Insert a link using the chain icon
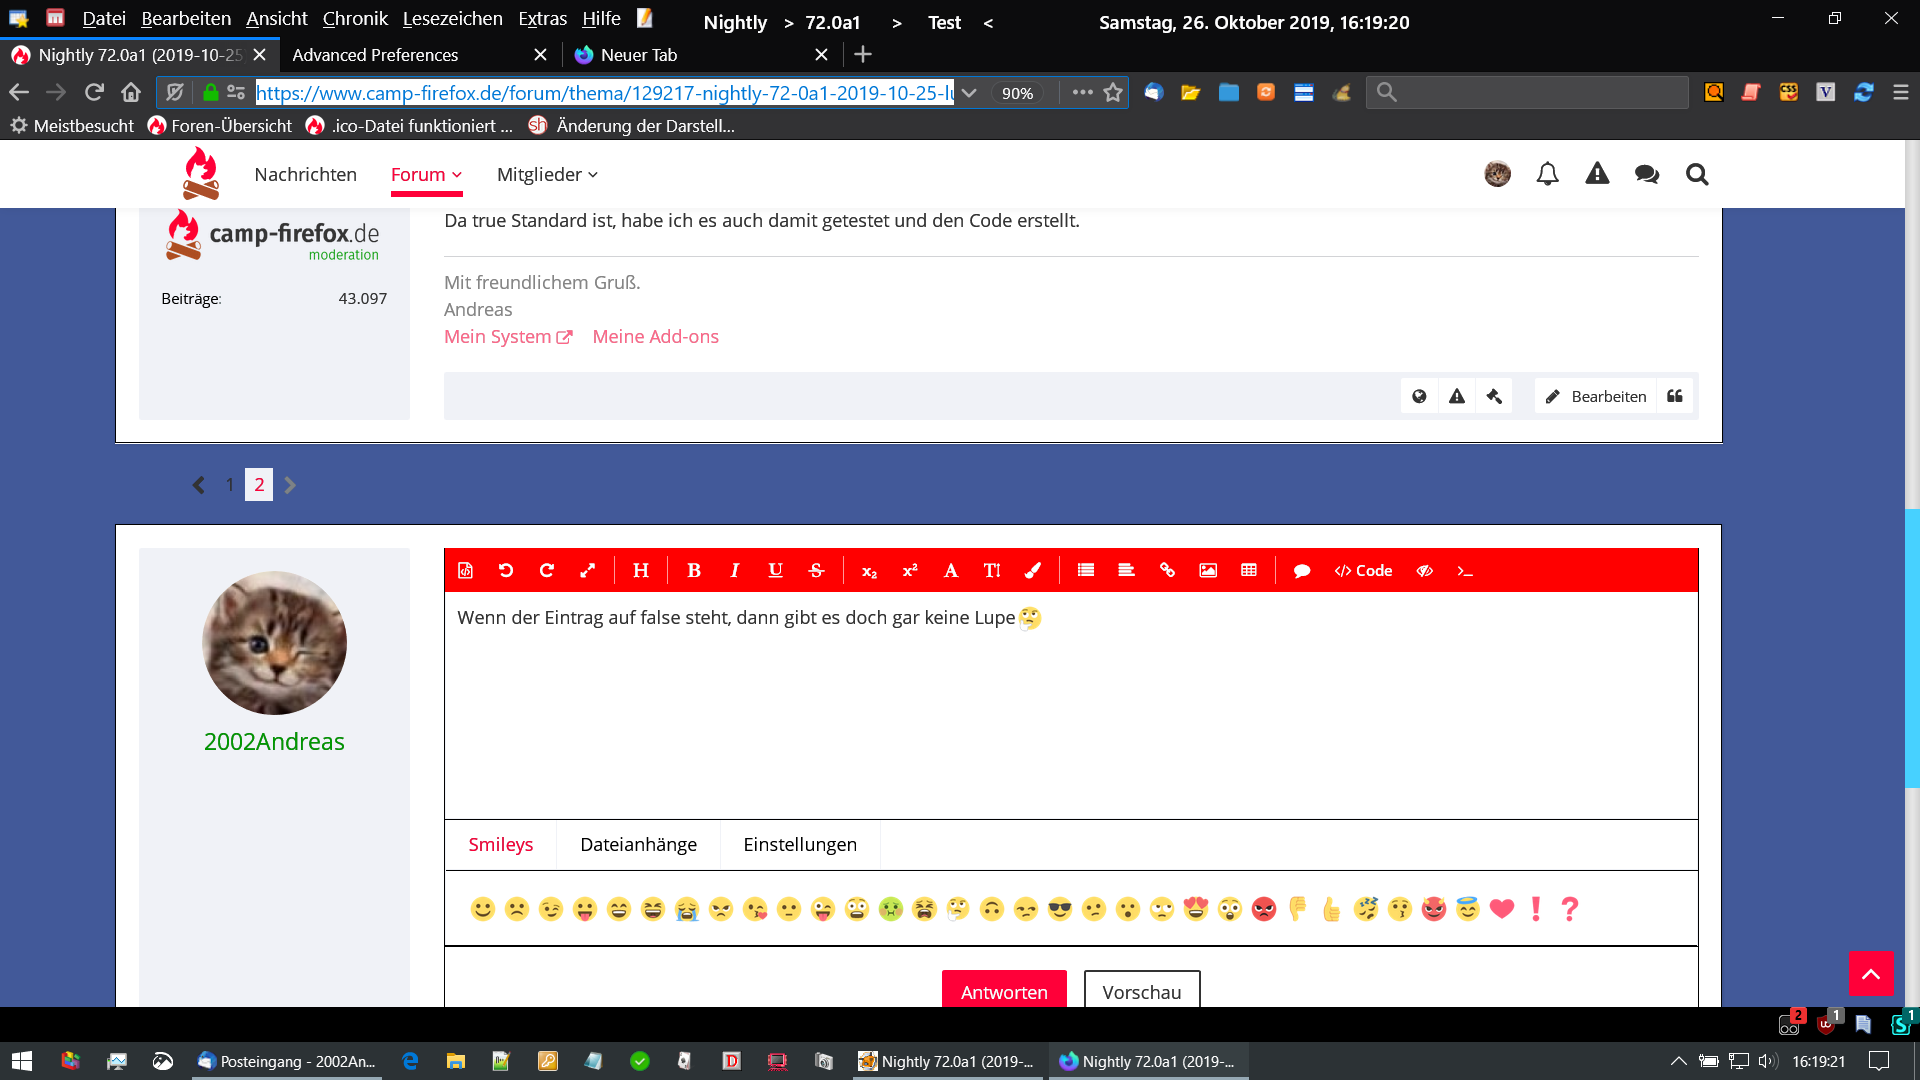Screen dimensions: 1920x1080 pyautogui.click(x=1167, y=570)
